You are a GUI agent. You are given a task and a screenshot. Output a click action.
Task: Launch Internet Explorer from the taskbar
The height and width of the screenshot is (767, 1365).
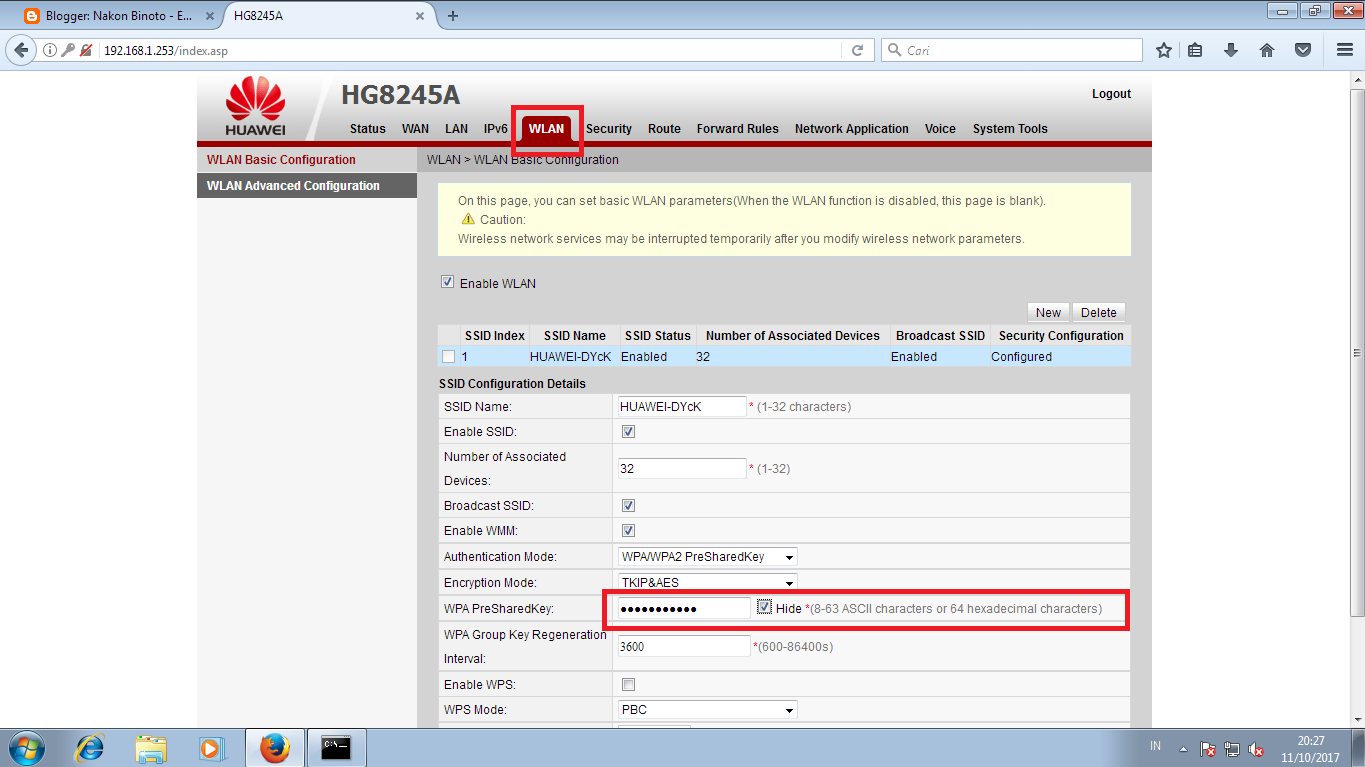91,748
